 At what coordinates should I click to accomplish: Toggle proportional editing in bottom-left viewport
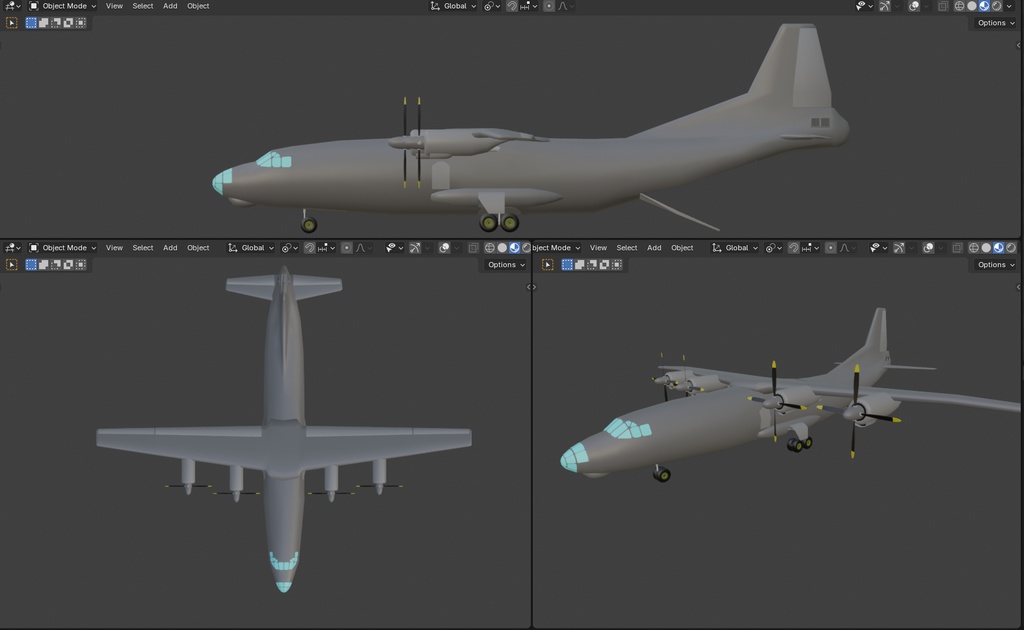tap(346, 247)
